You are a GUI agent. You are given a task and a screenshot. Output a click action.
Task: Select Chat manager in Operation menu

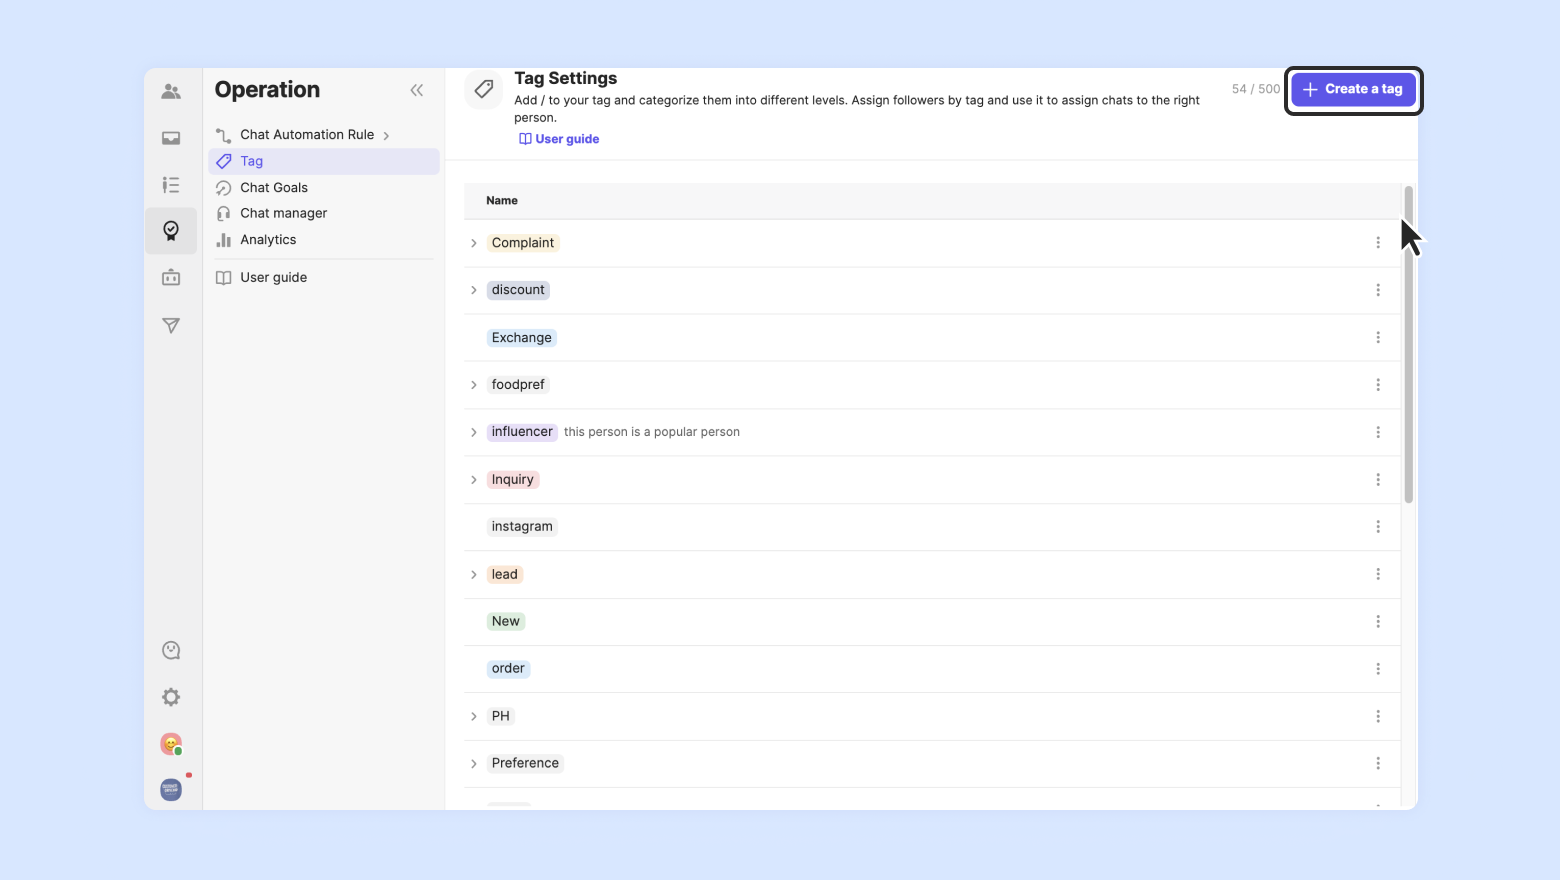point(283,213)
